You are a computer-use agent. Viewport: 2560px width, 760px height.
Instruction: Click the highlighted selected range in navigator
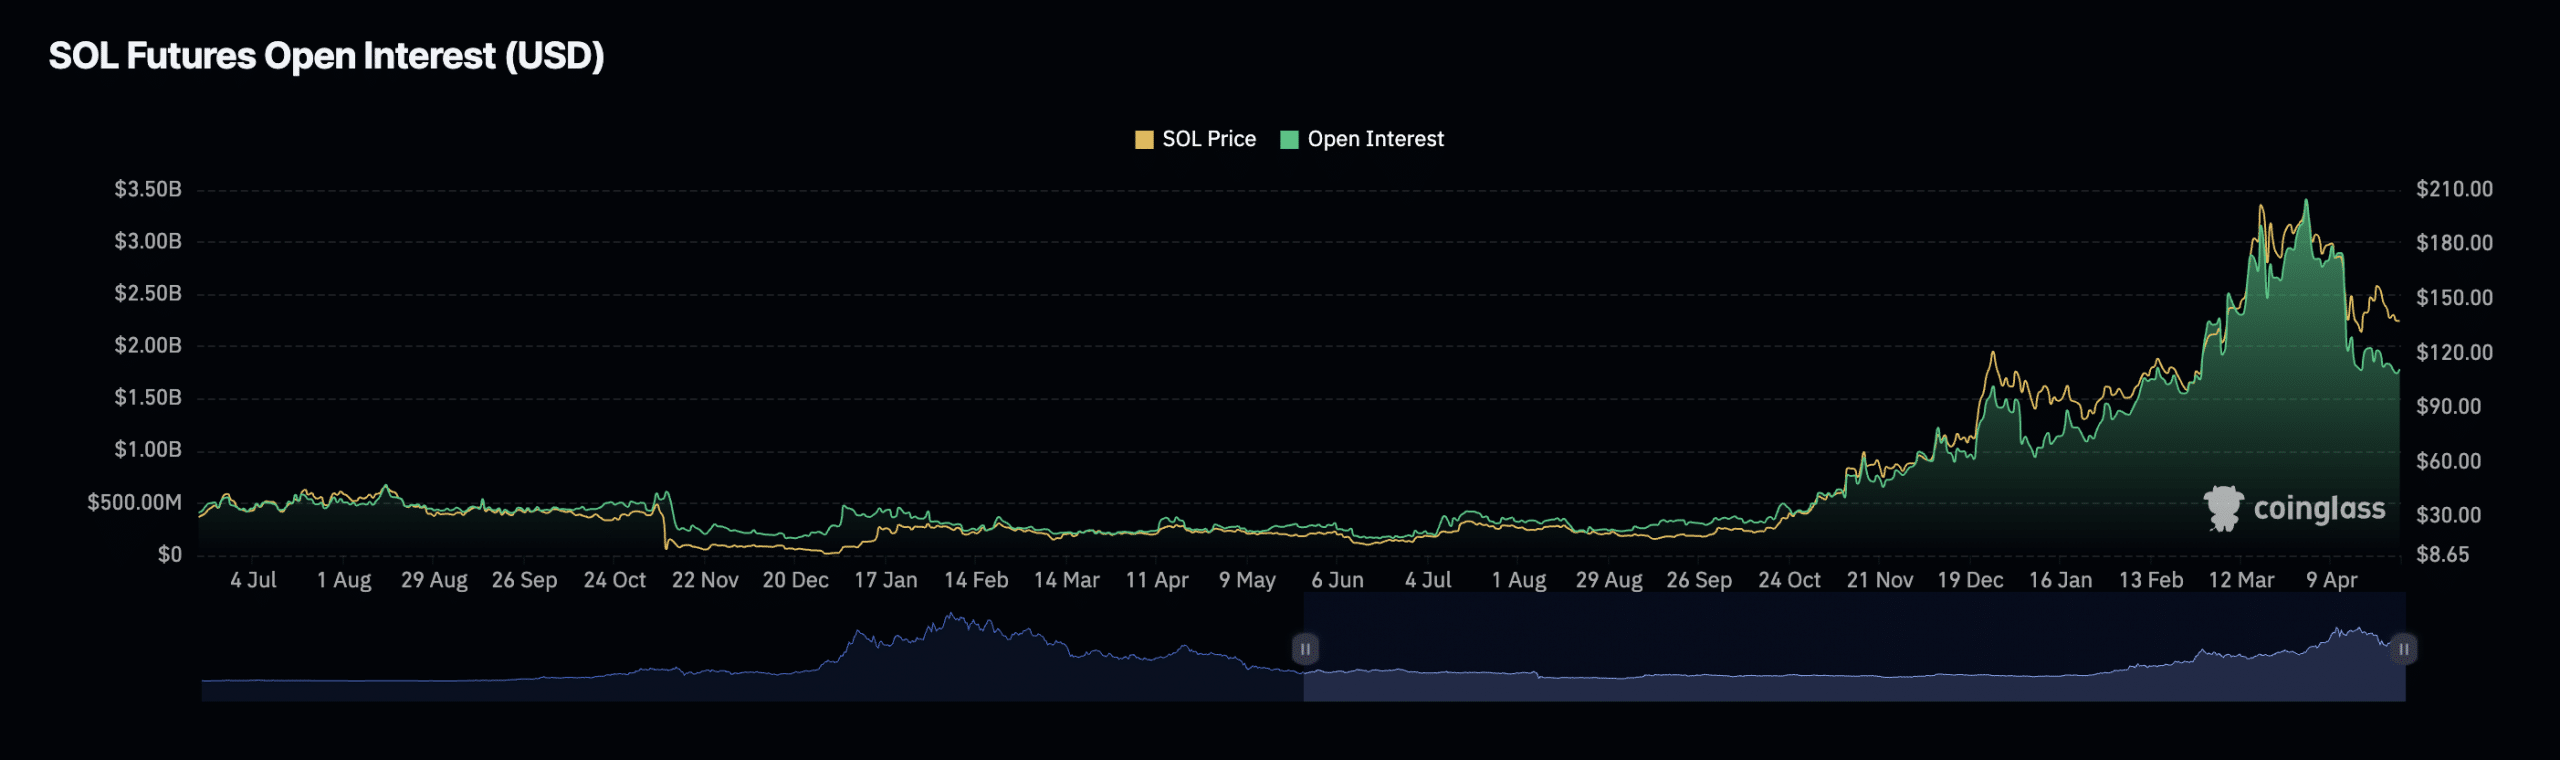[1854, 647]
